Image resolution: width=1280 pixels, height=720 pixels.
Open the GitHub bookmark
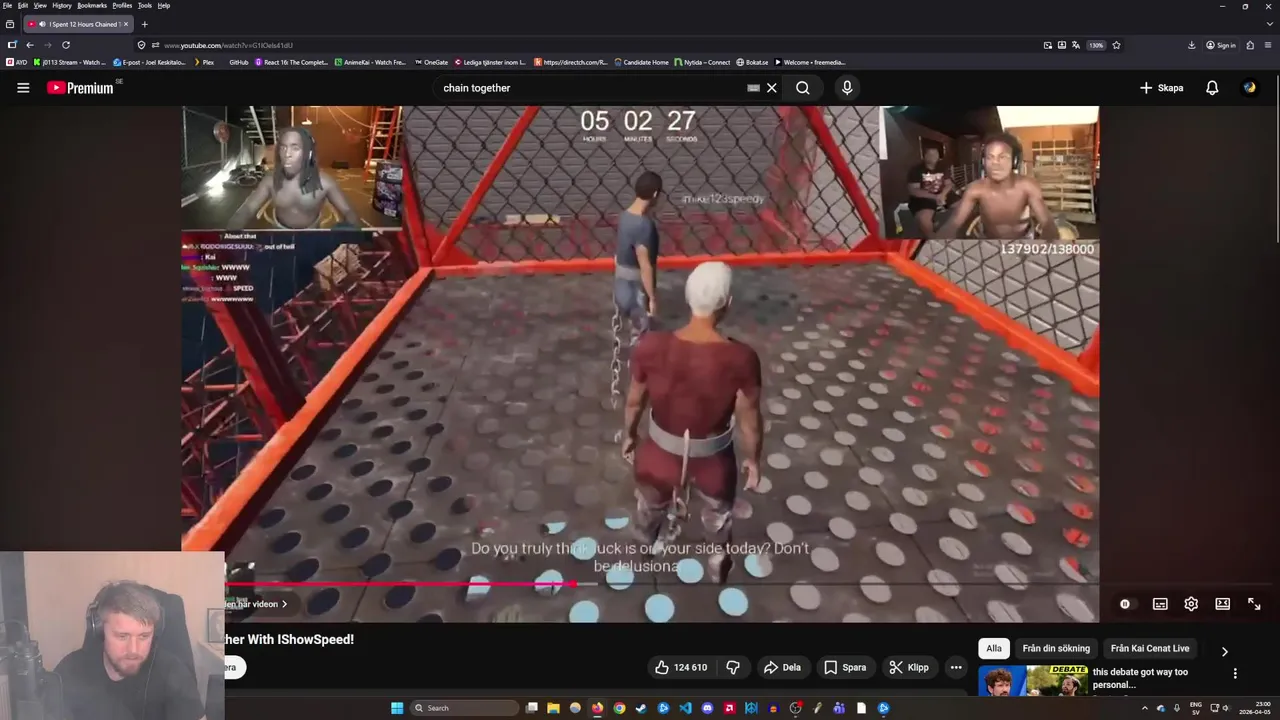pos(238,62)
